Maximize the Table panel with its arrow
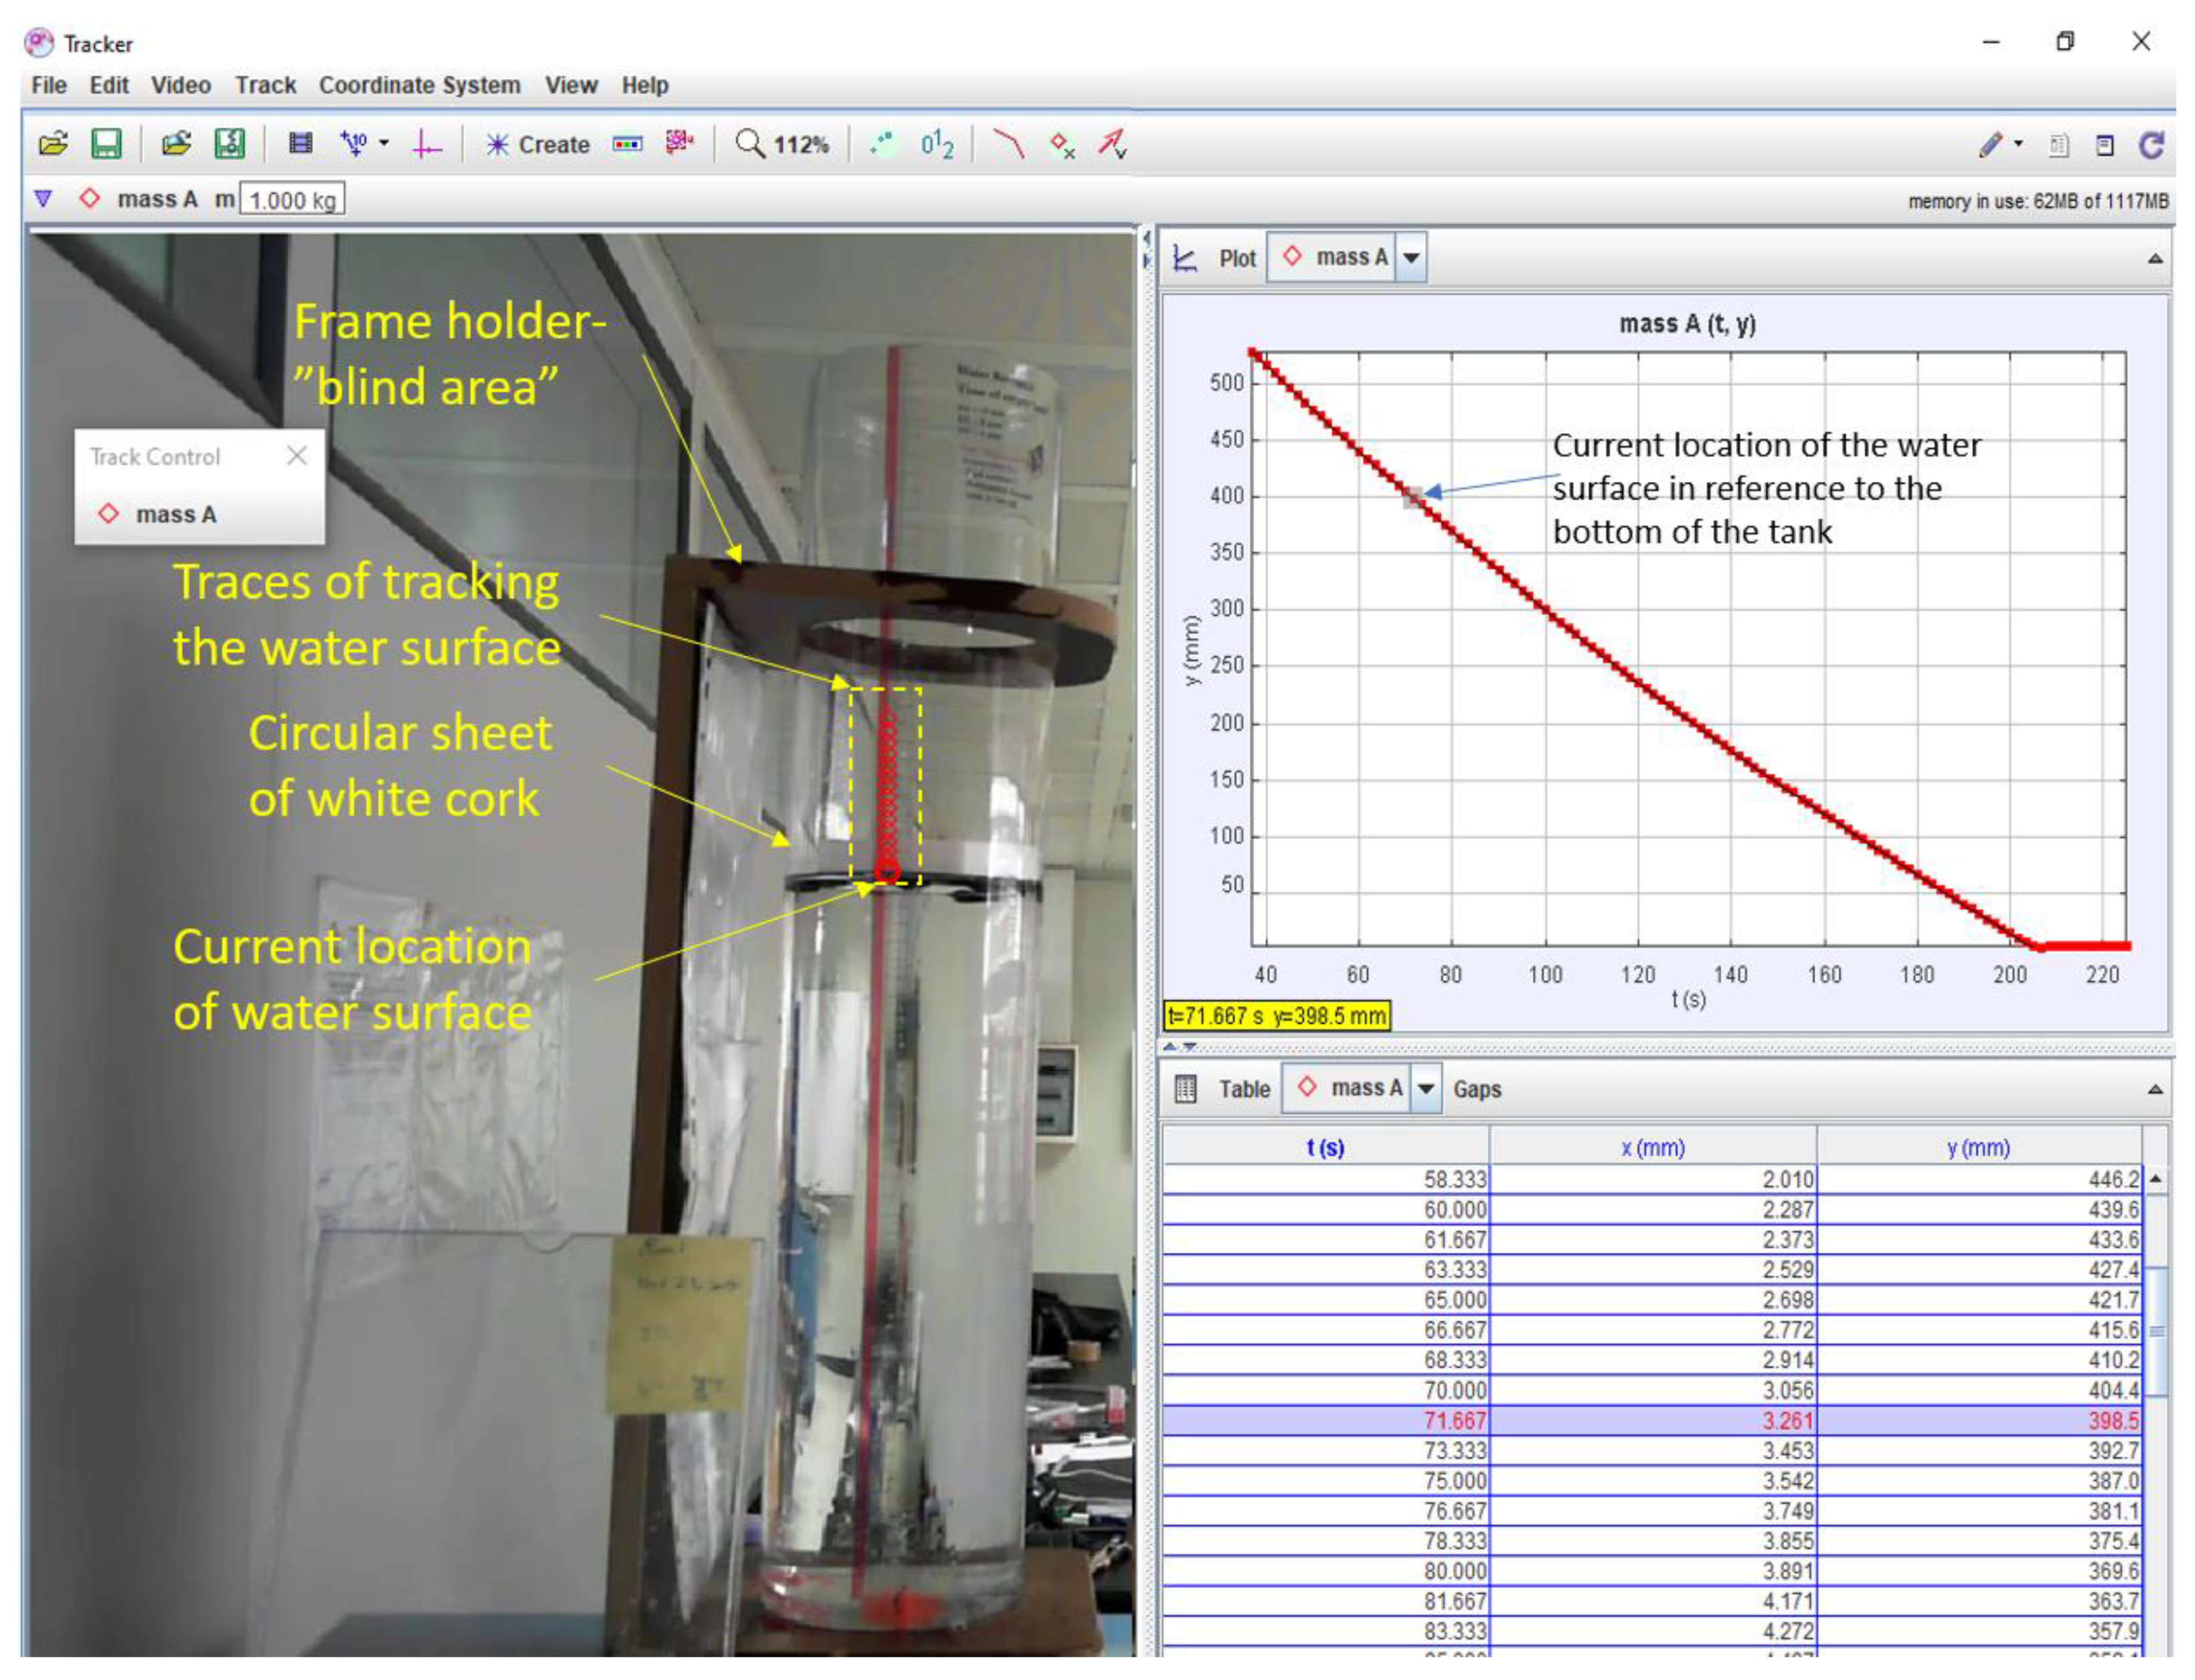This screenshot has height=1680, width=2195. [2155, 1089]
